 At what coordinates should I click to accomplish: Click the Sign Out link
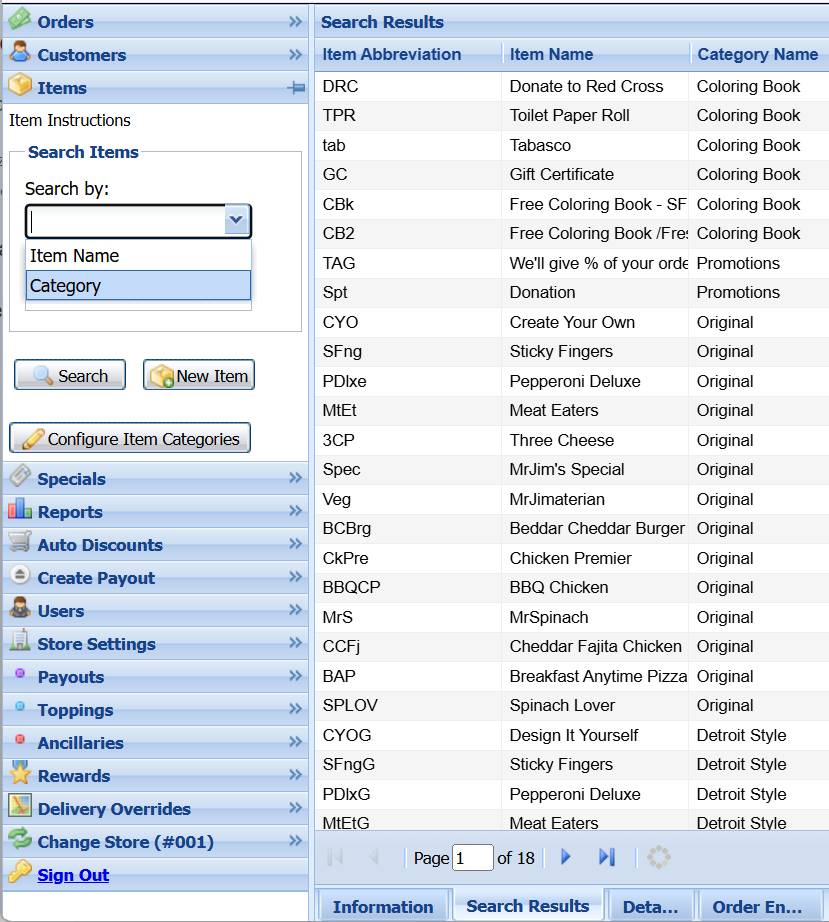click(x=73, y=875)
